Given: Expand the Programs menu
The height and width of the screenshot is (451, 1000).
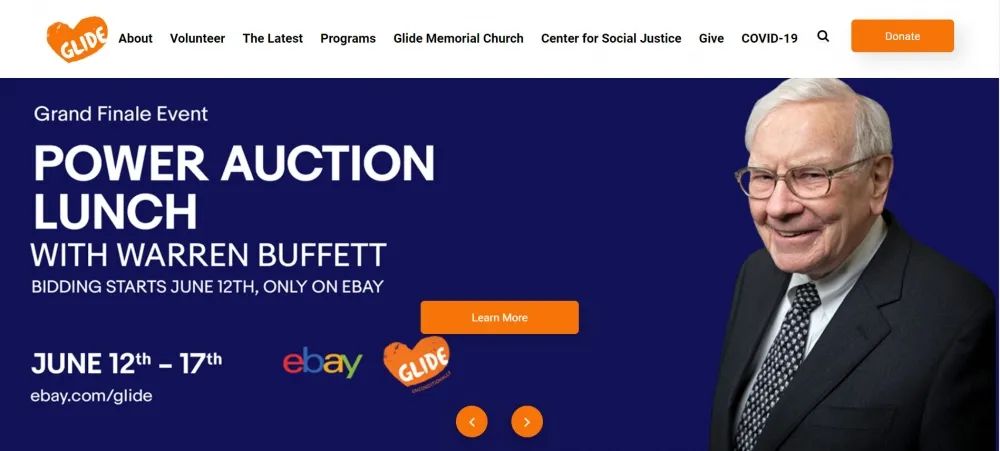Looking at the screenshot, I should click(x=348, y=39).
